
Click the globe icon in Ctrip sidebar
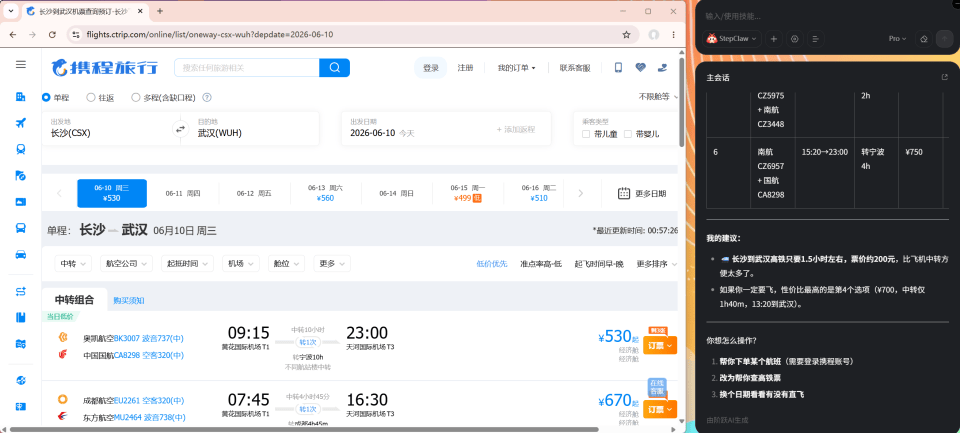pos(21,380)
